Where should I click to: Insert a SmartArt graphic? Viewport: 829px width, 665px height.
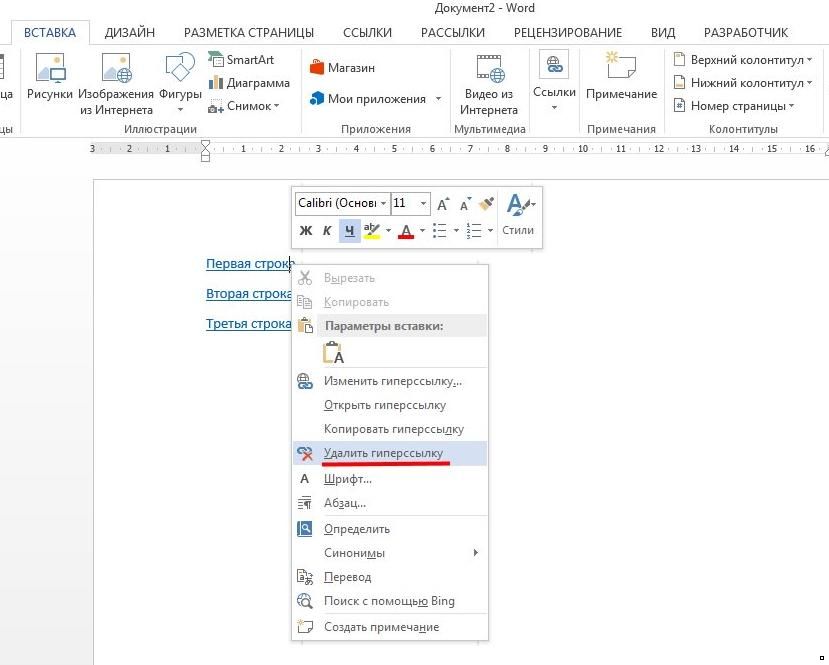241,60
